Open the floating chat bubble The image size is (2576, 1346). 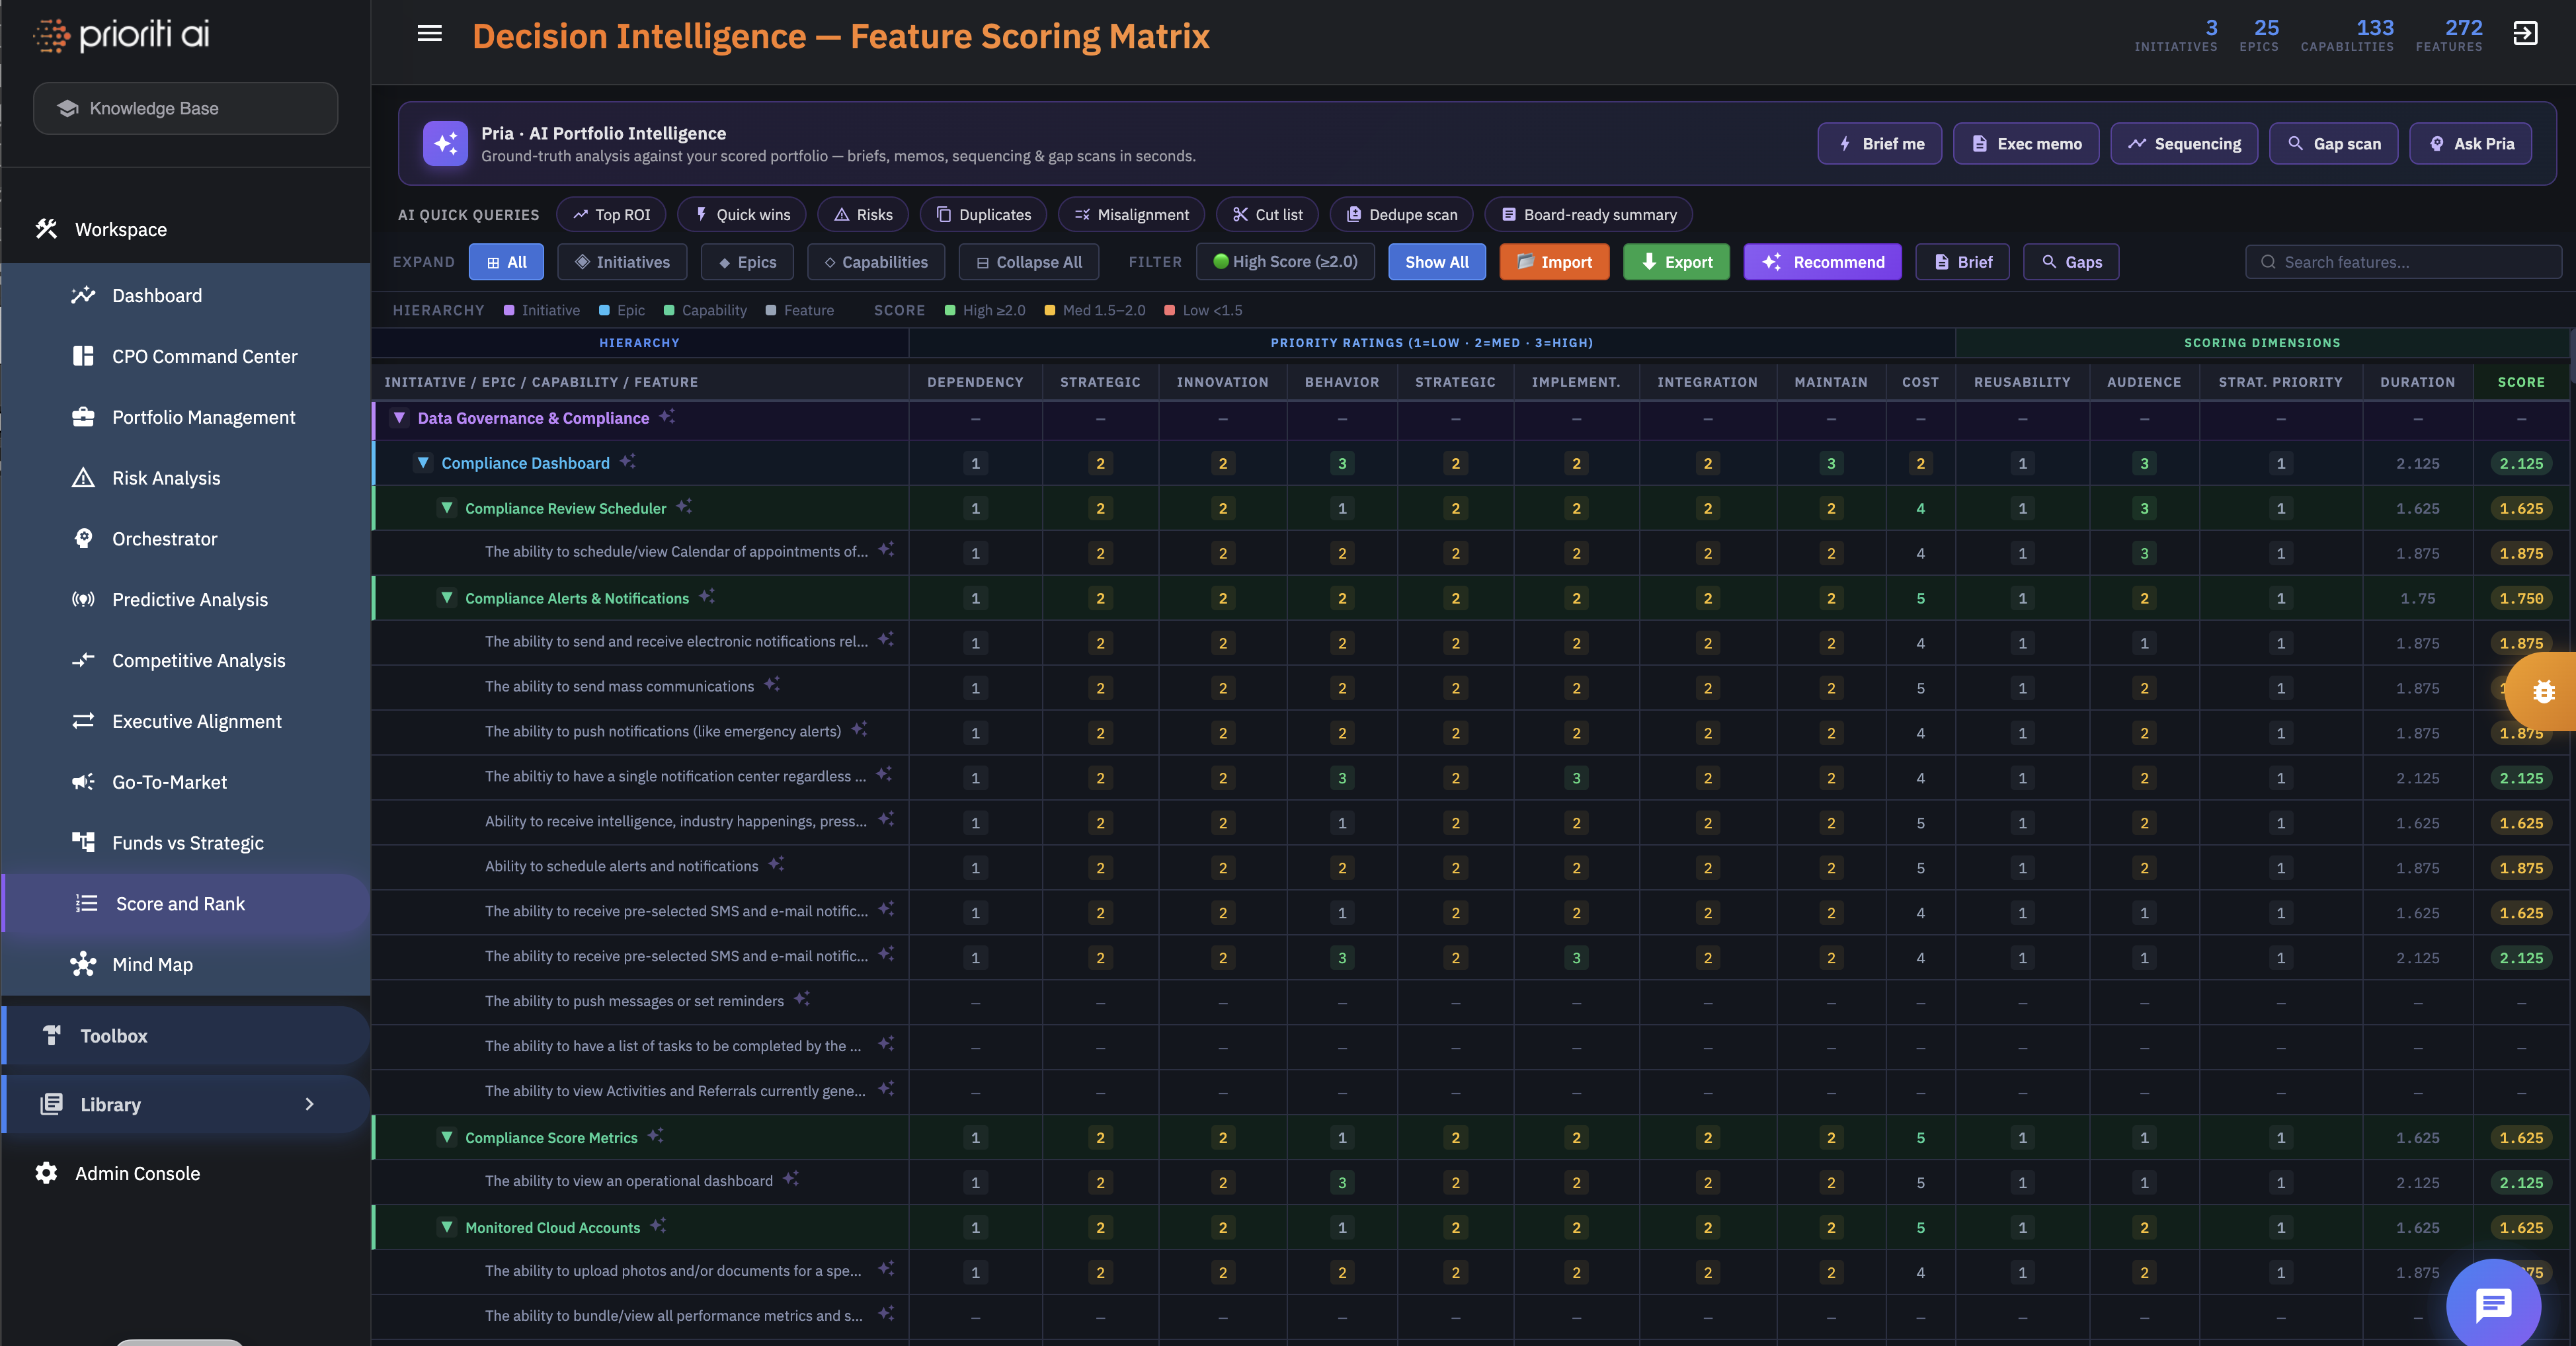click(x=2493, y=1304)
